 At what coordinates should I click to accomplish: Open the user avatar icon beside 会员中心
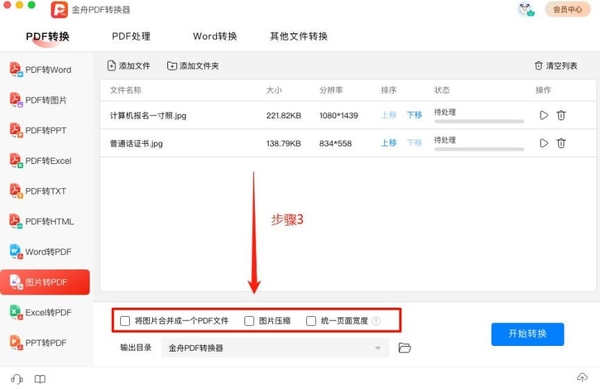pyautogui.click(x=526, y=9)
